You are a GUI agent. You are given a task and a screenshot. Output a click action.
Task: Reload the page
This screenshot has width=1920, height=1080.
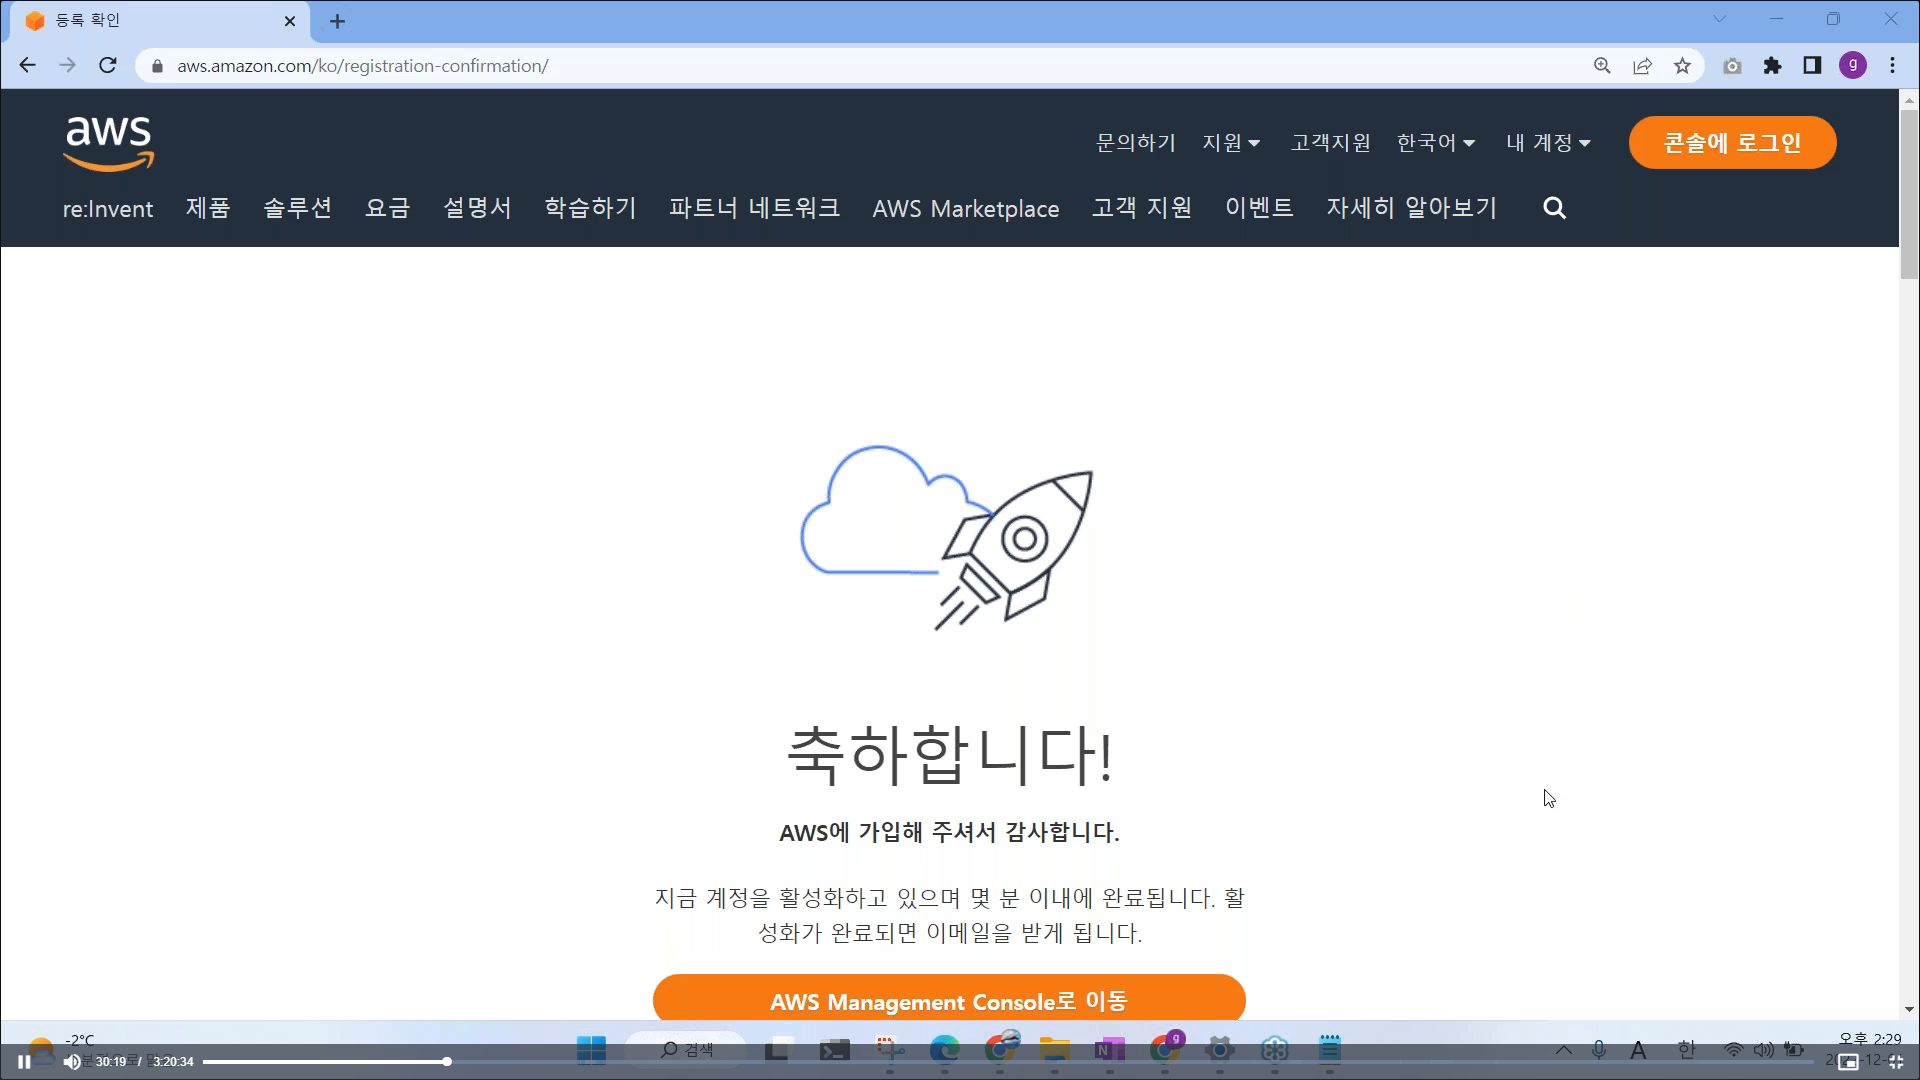pyautogui.click(x=108, y=66)
